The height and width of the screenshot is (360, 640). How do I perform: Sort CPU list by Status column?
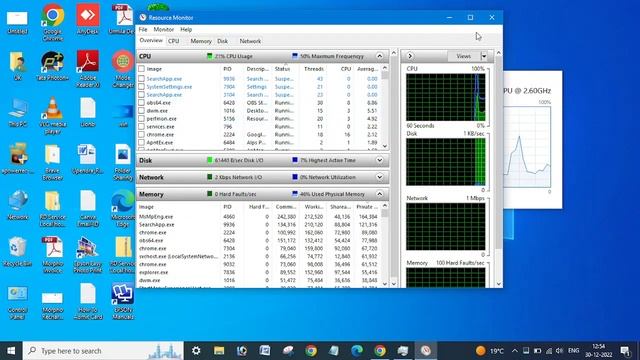[x=282, y=69]
